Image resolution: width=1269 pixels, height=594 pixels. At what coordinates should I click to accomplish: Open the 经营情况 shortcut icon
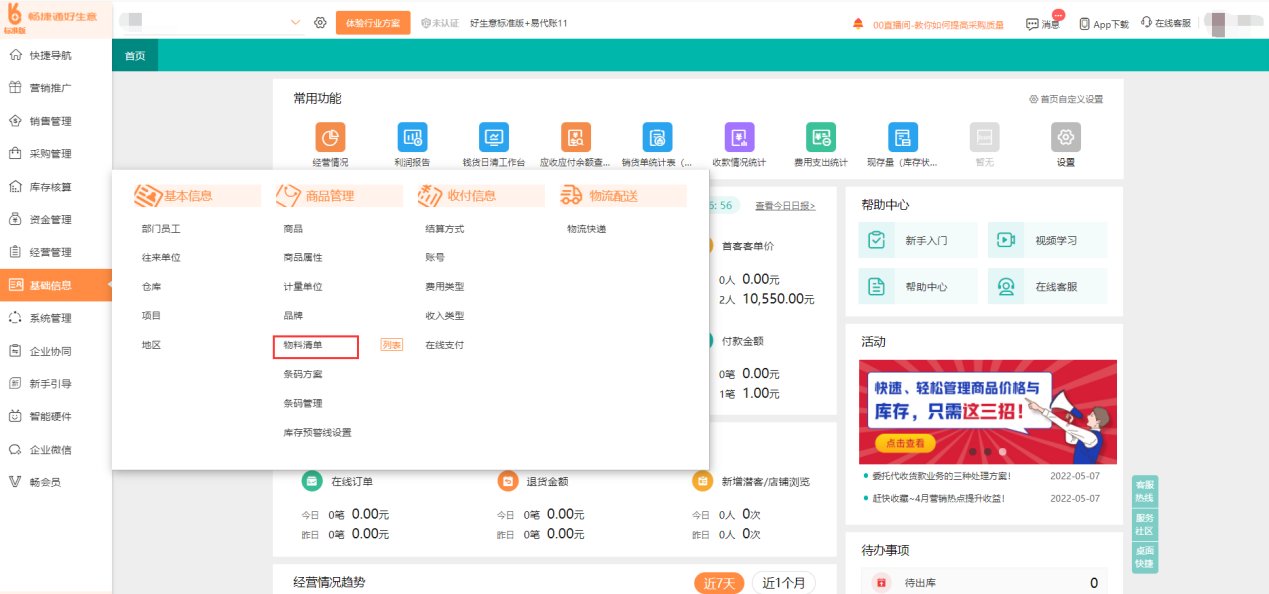[x=330, y=137]
